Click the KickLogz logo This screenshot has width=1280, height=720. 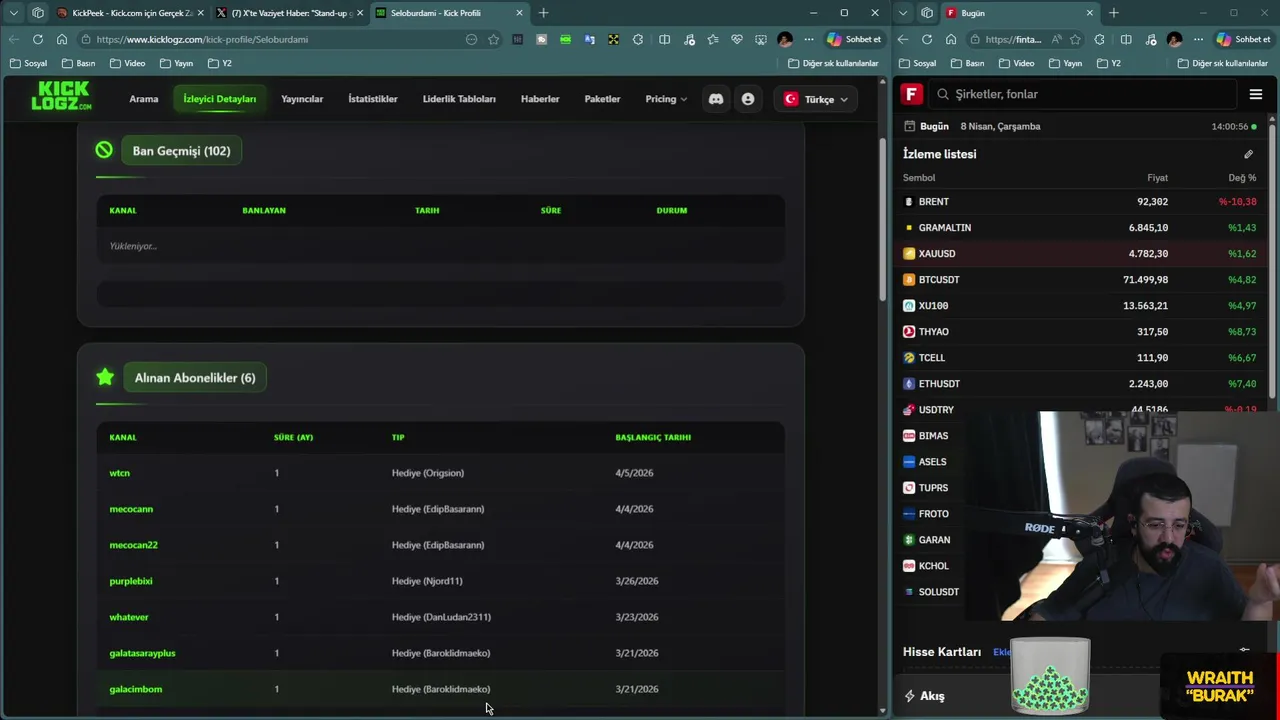(x=61, y=96)
